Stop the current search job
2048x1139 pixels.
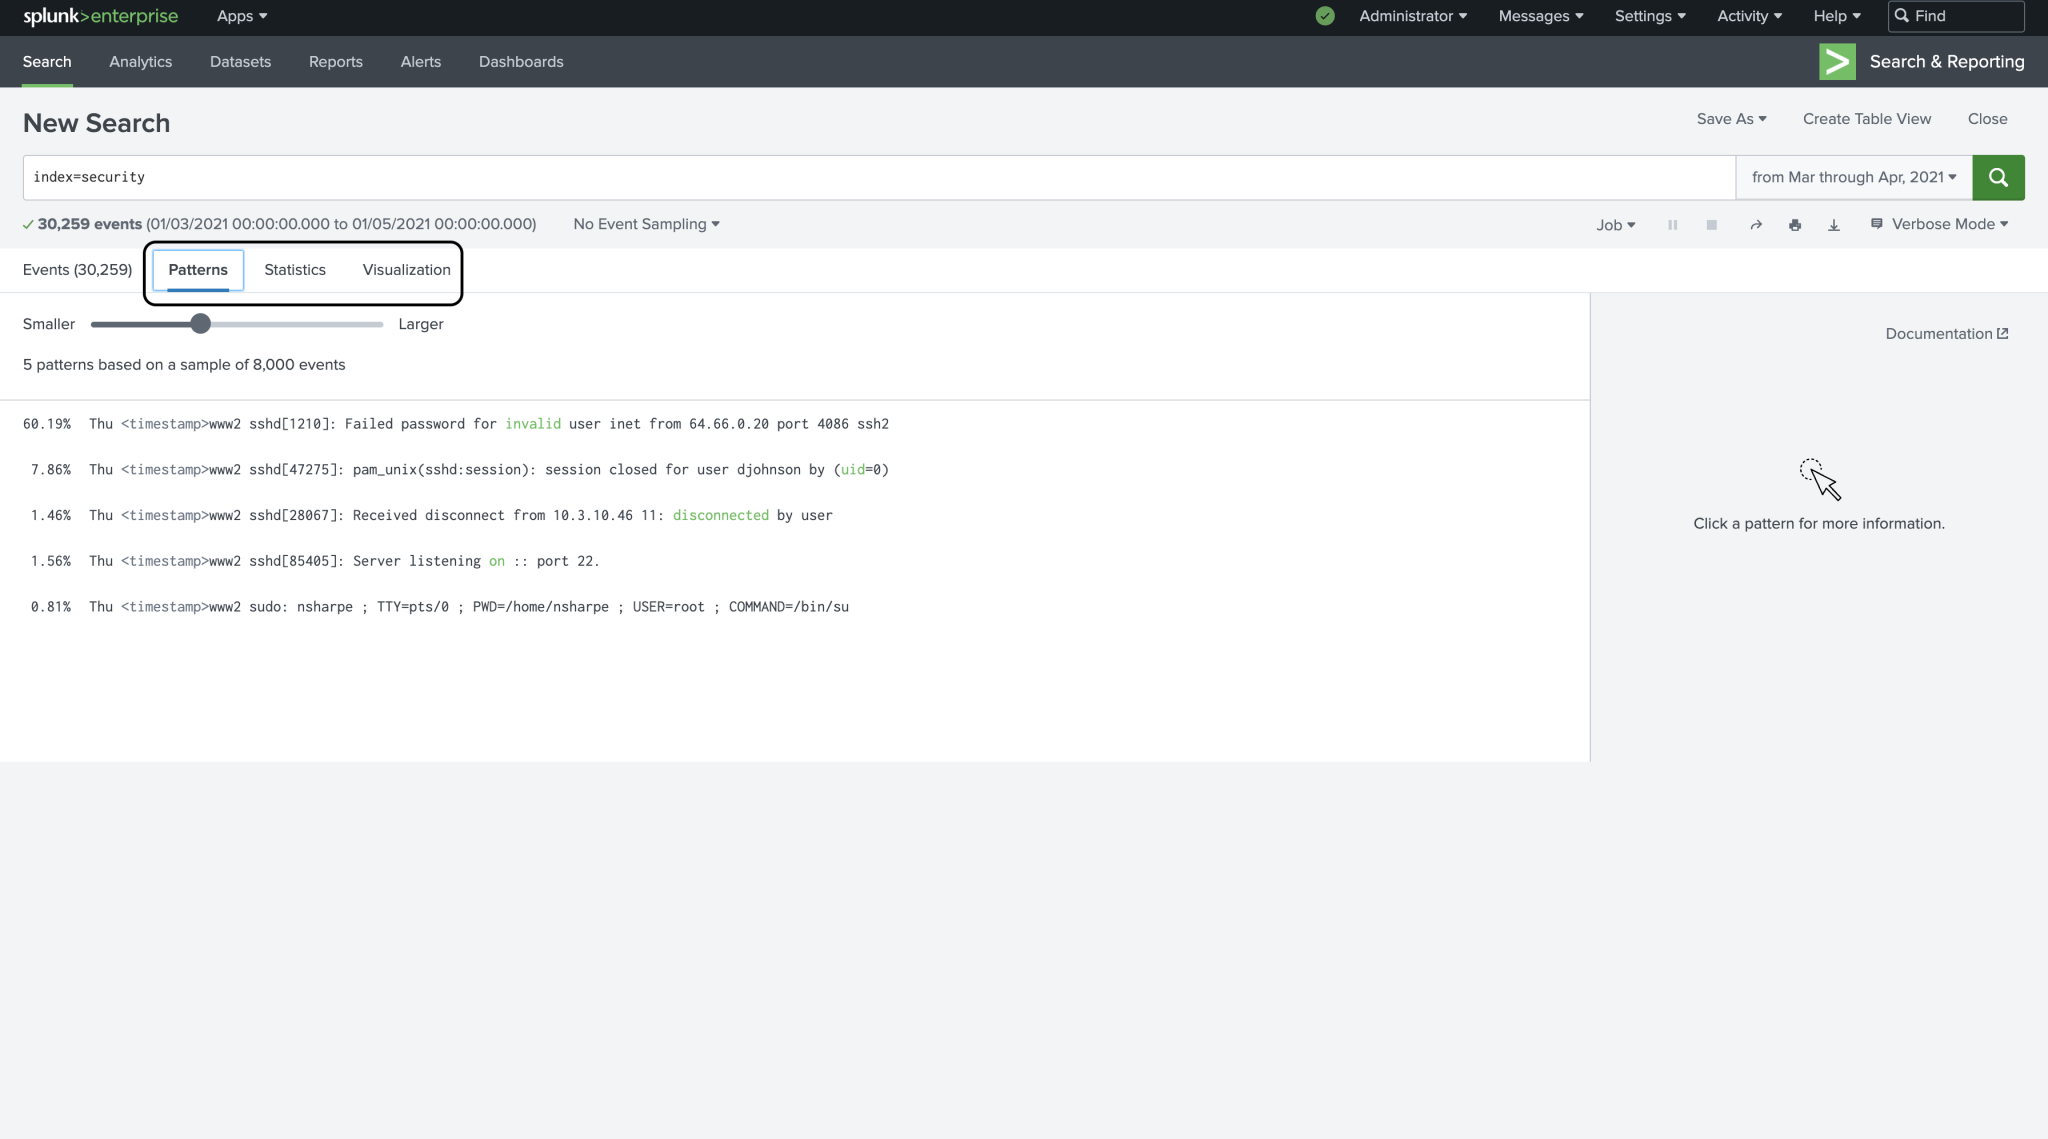pos(1711,225)
